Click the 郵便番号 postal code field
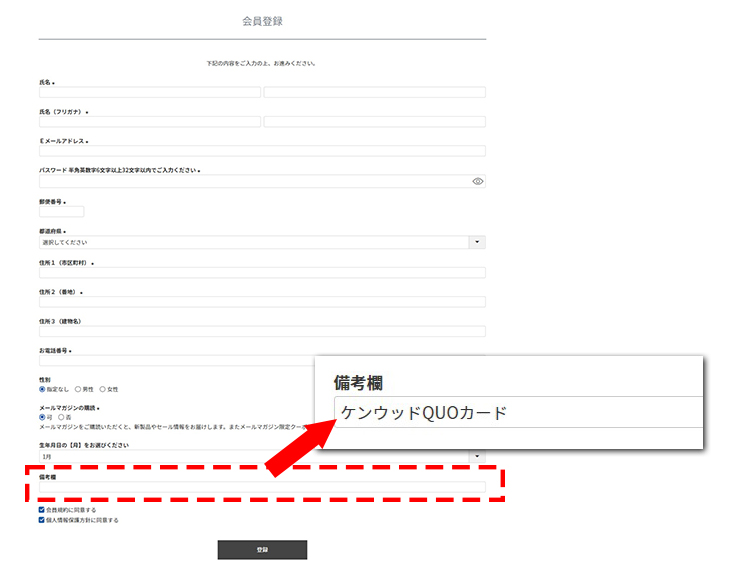Viewport: 750px width, 561px height. tap(61, 212)
